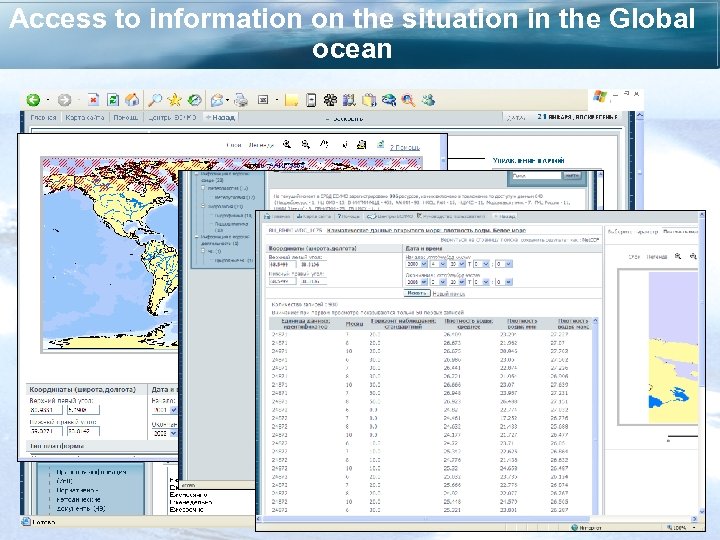Click the export icon beside the Помощь link
Screen dimensions: 720x540
(381, 145)
